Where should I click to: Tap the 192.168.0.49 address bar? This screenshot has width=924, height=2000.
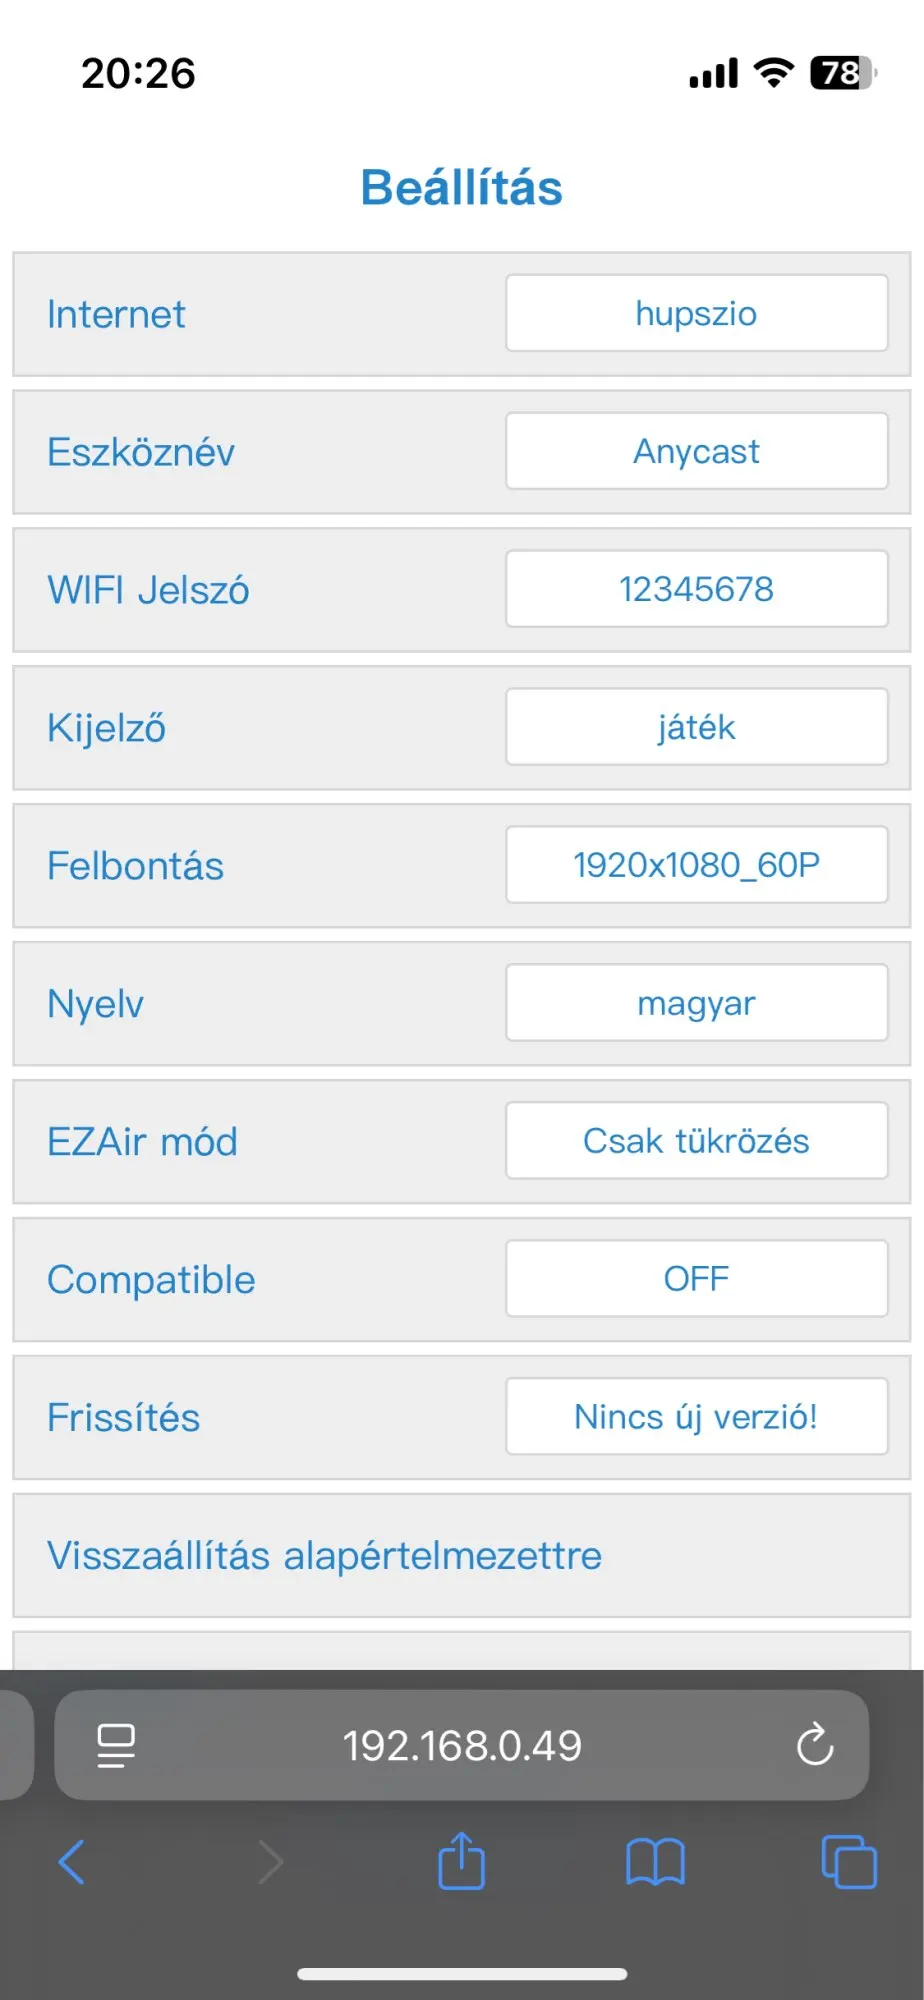[x=462, y=1746]
